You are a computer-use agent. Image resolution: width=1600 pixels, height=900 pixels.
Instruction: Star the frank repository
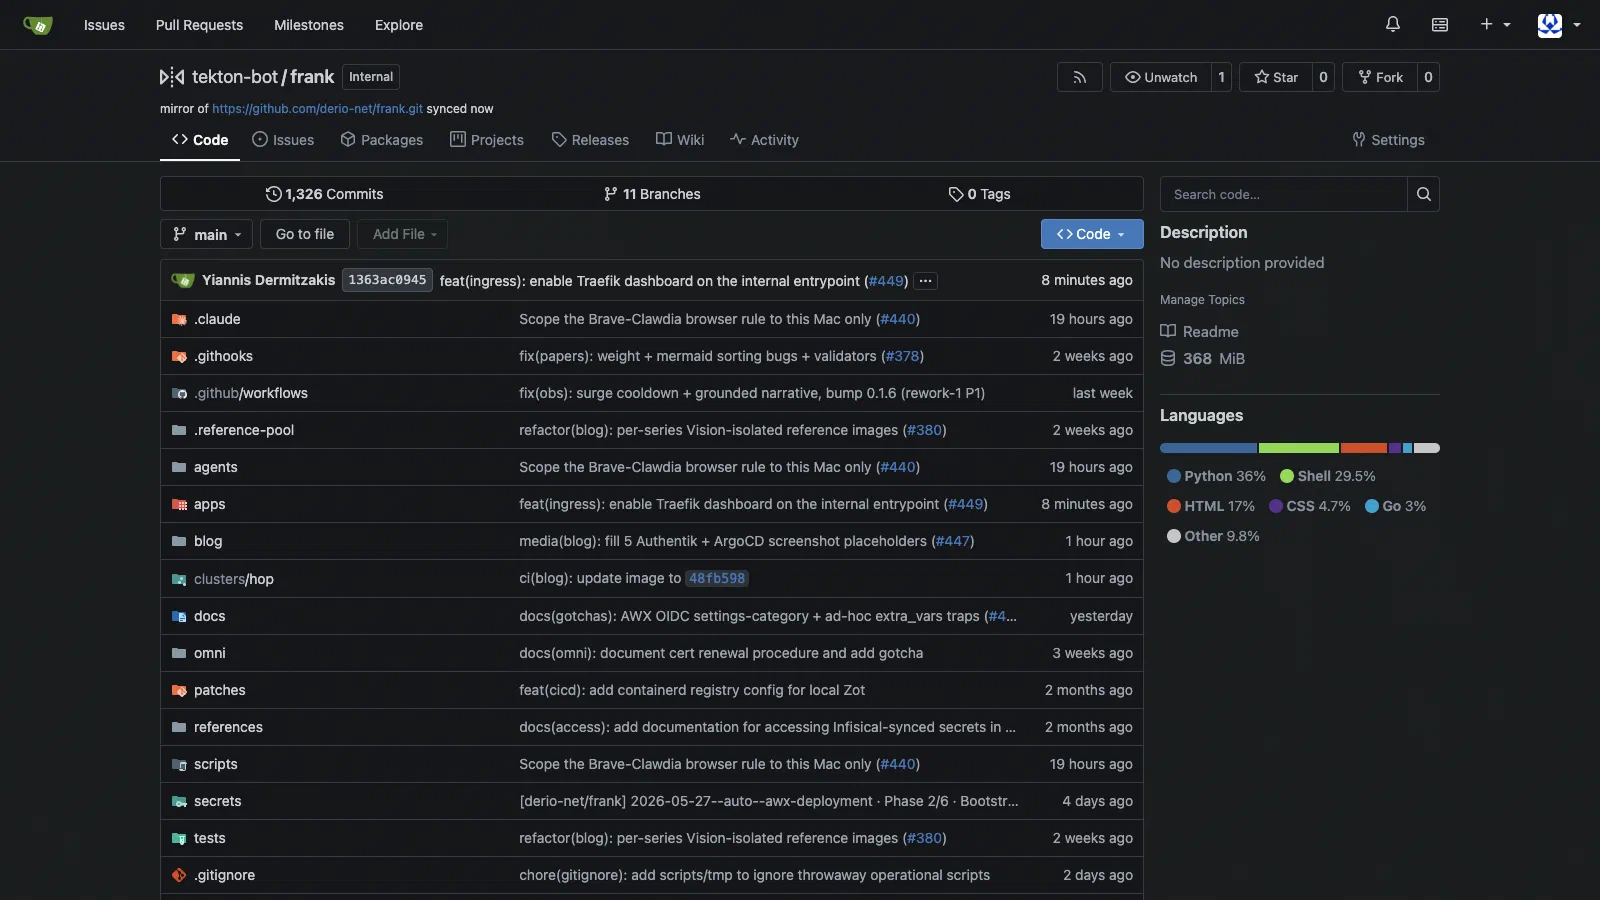[1276, 77]
